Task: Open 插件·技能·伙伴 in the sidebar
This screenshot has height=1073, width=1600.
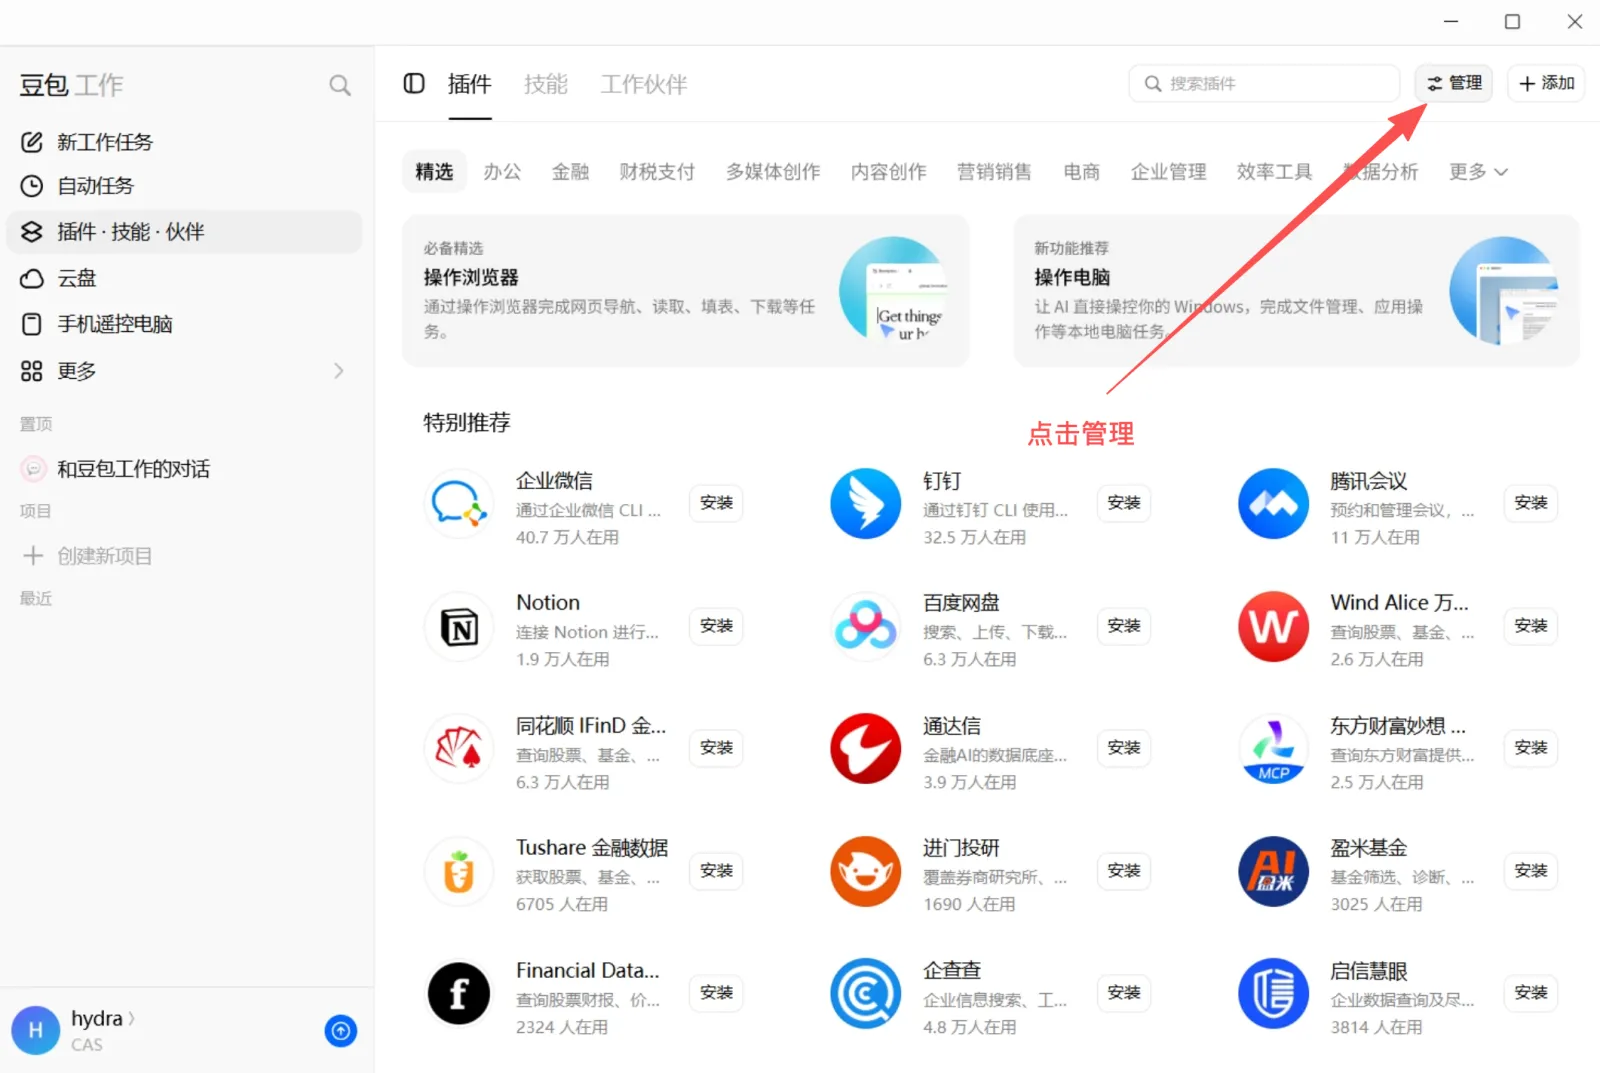Action: (x=185, y=232)
